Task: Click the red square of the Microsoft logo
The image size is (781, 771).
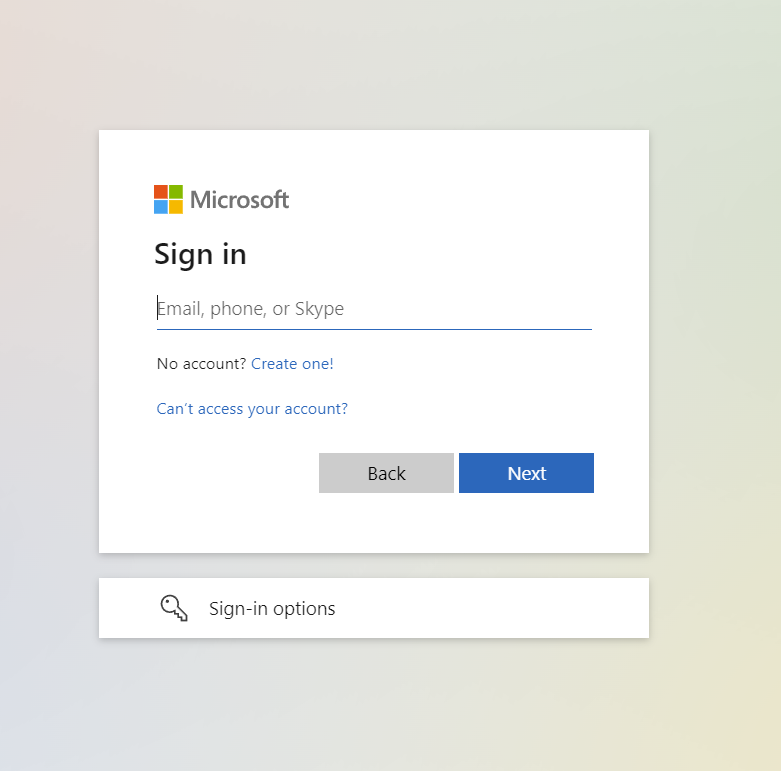Action: [x=161, y=192]
